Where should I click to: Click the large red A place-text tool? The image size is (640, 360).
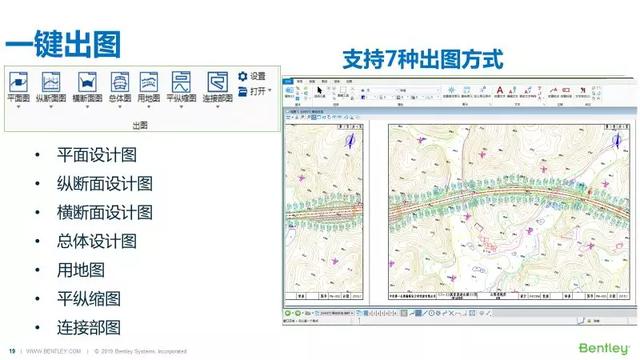pyautogui.click(x=500, y=90)
